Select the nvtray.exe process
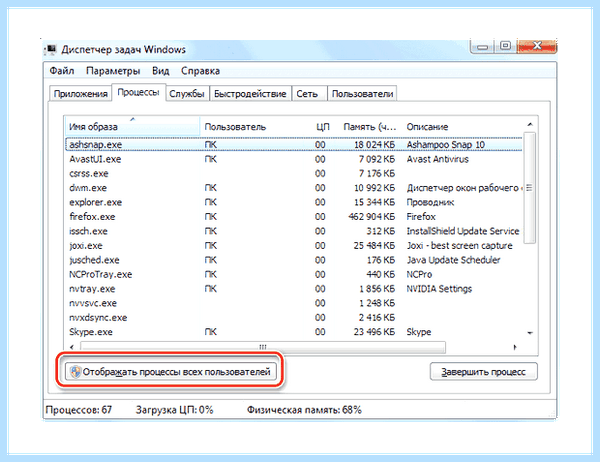600x462 pixels. coord(294,289)
